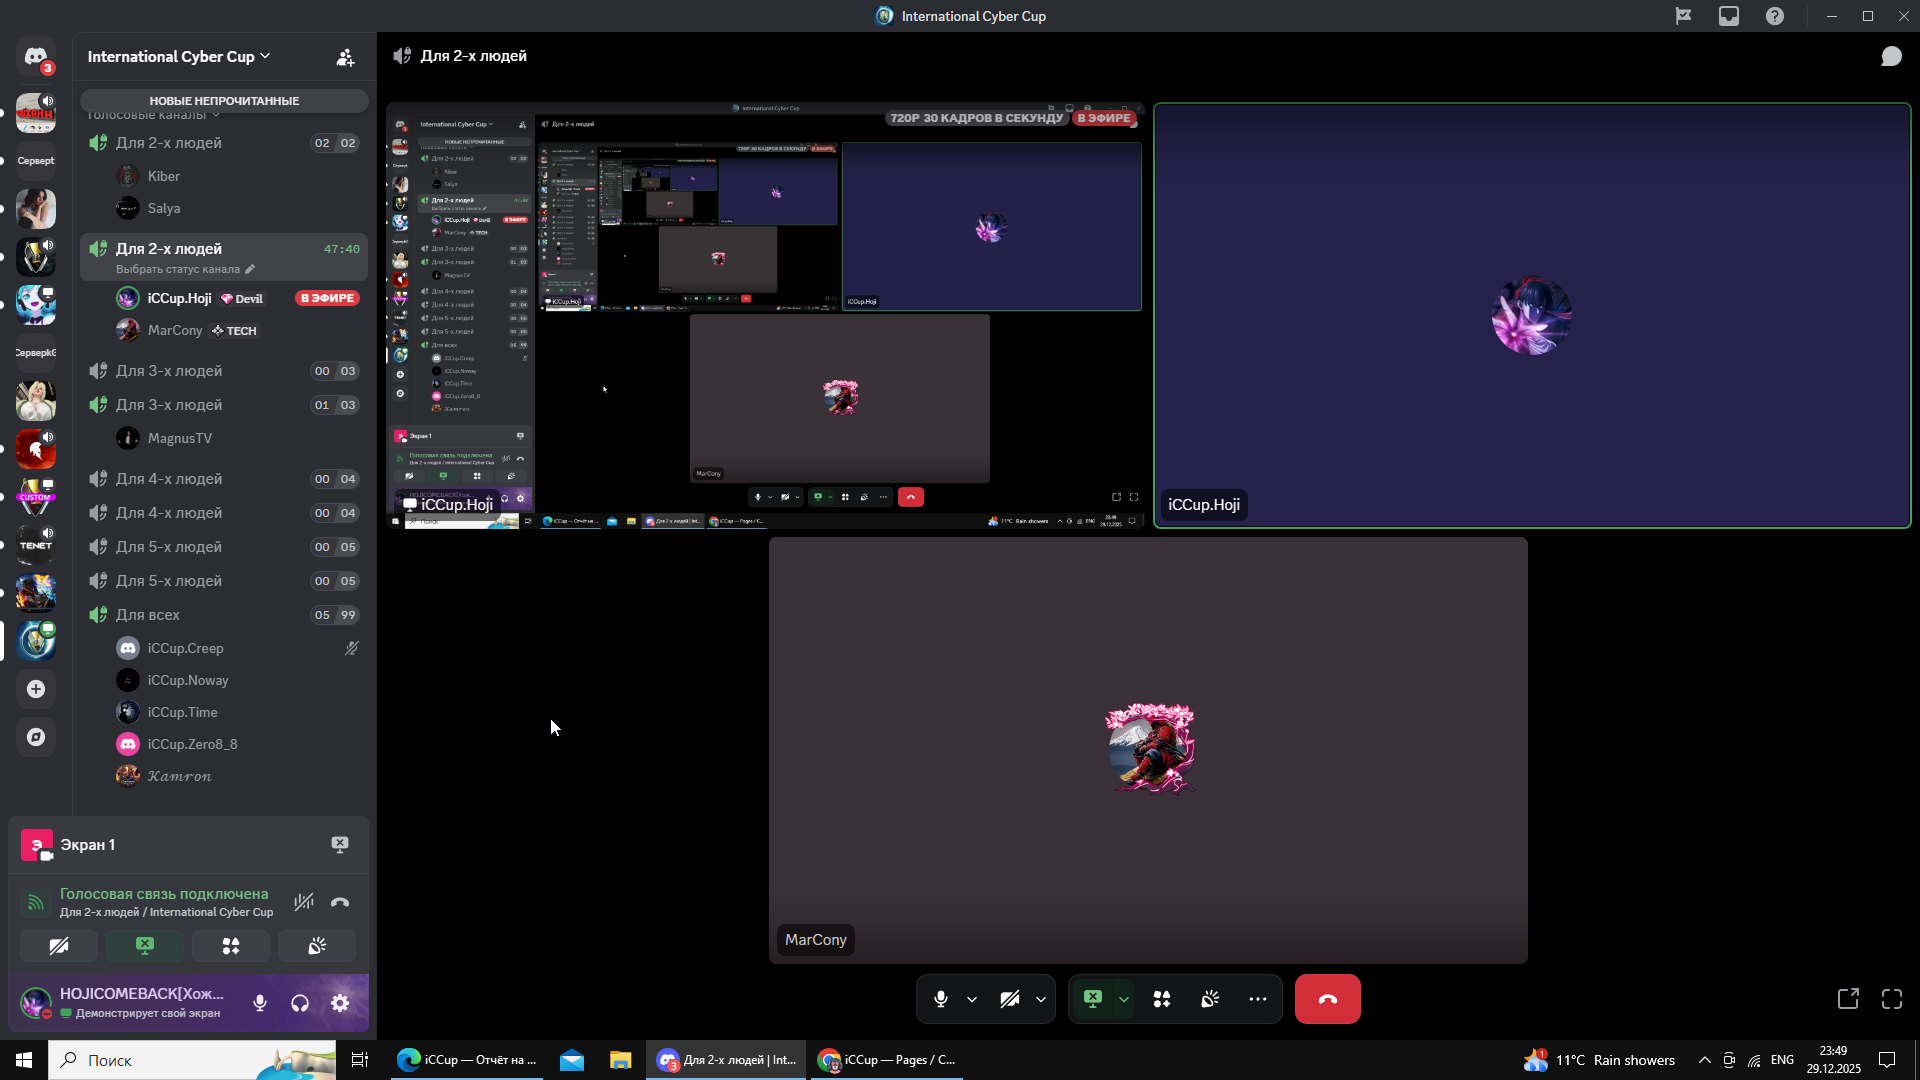Mute the microphone in call controls

940,999
